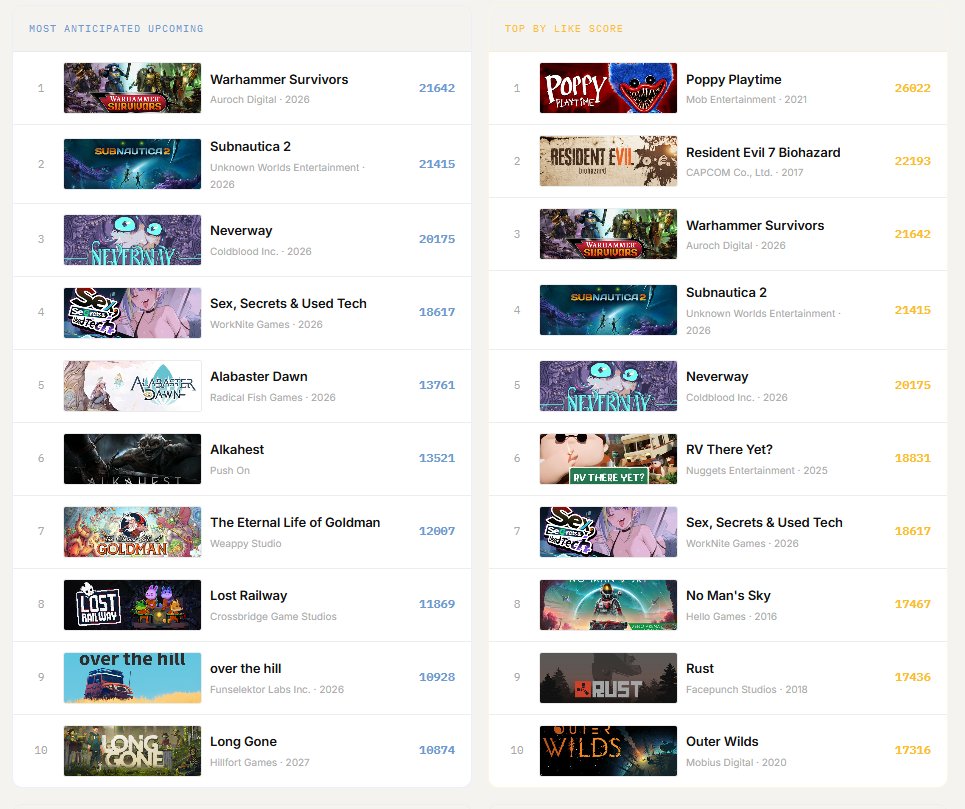Click "Hillfort Games · 2027" developer line
The height and width of the screenshot is (809, 965).
tap(260, 762)
